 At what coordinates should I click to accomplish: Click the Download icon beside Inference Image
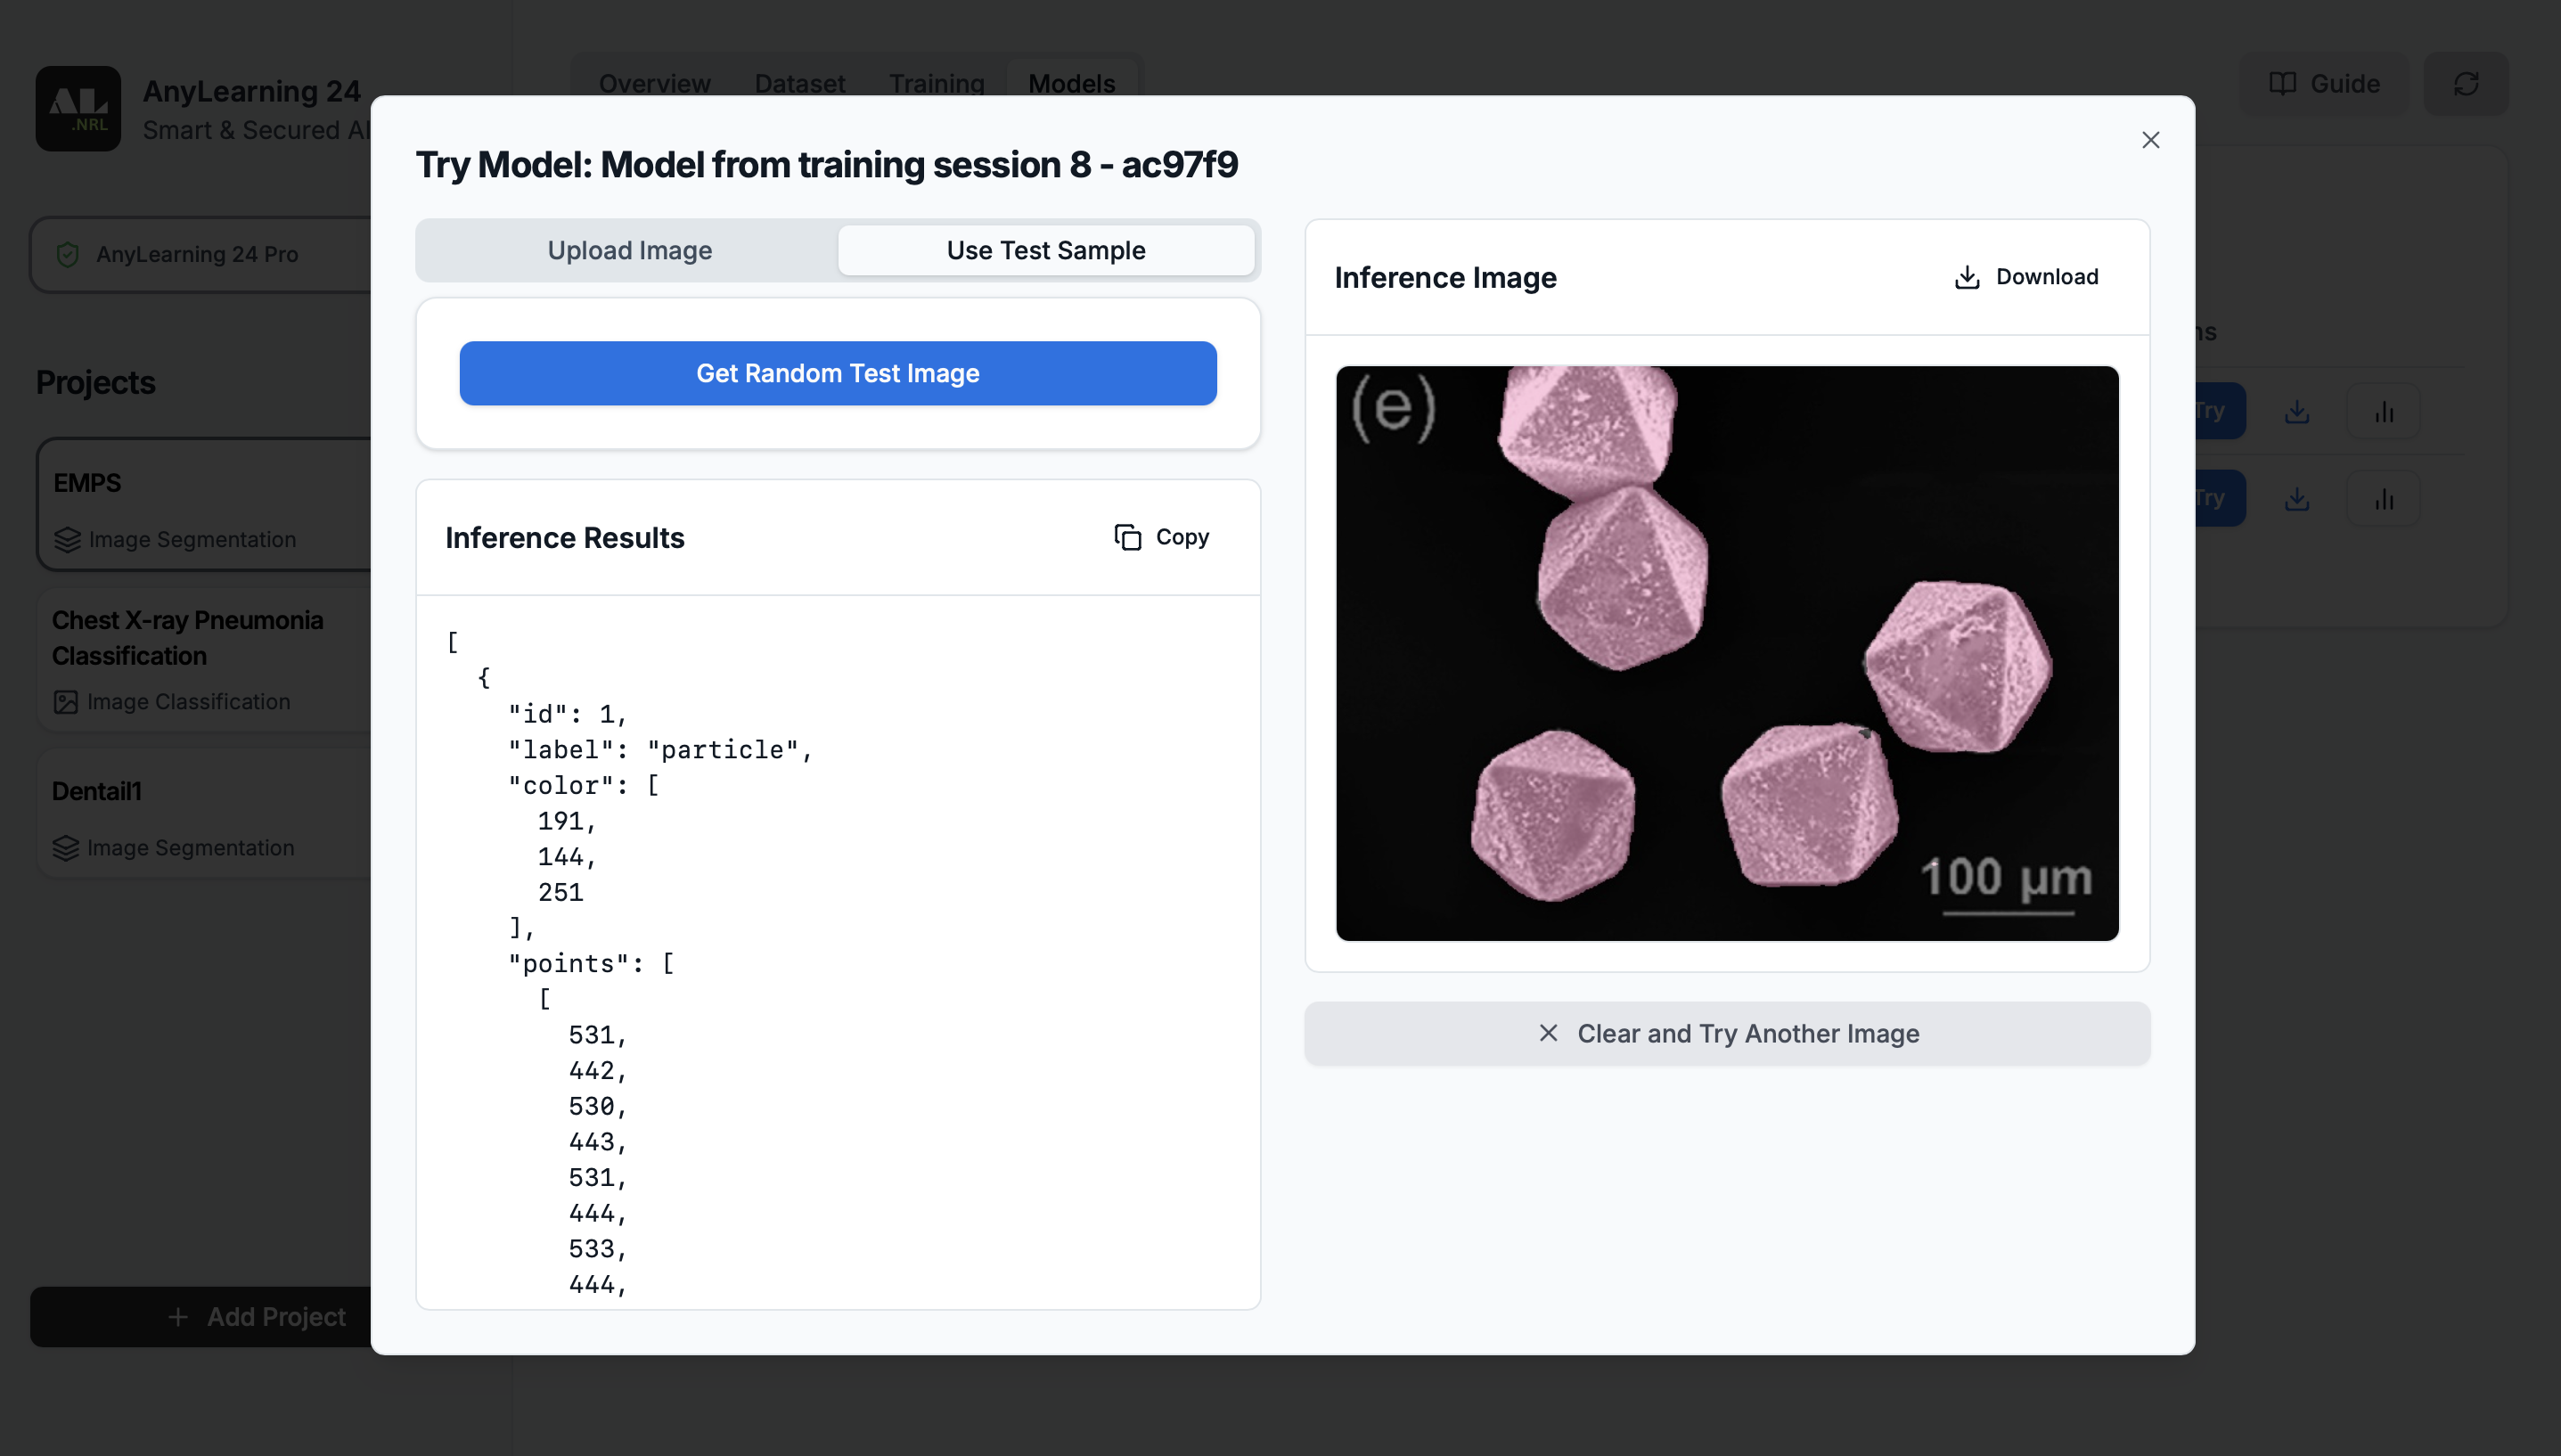click(1966, 277)
